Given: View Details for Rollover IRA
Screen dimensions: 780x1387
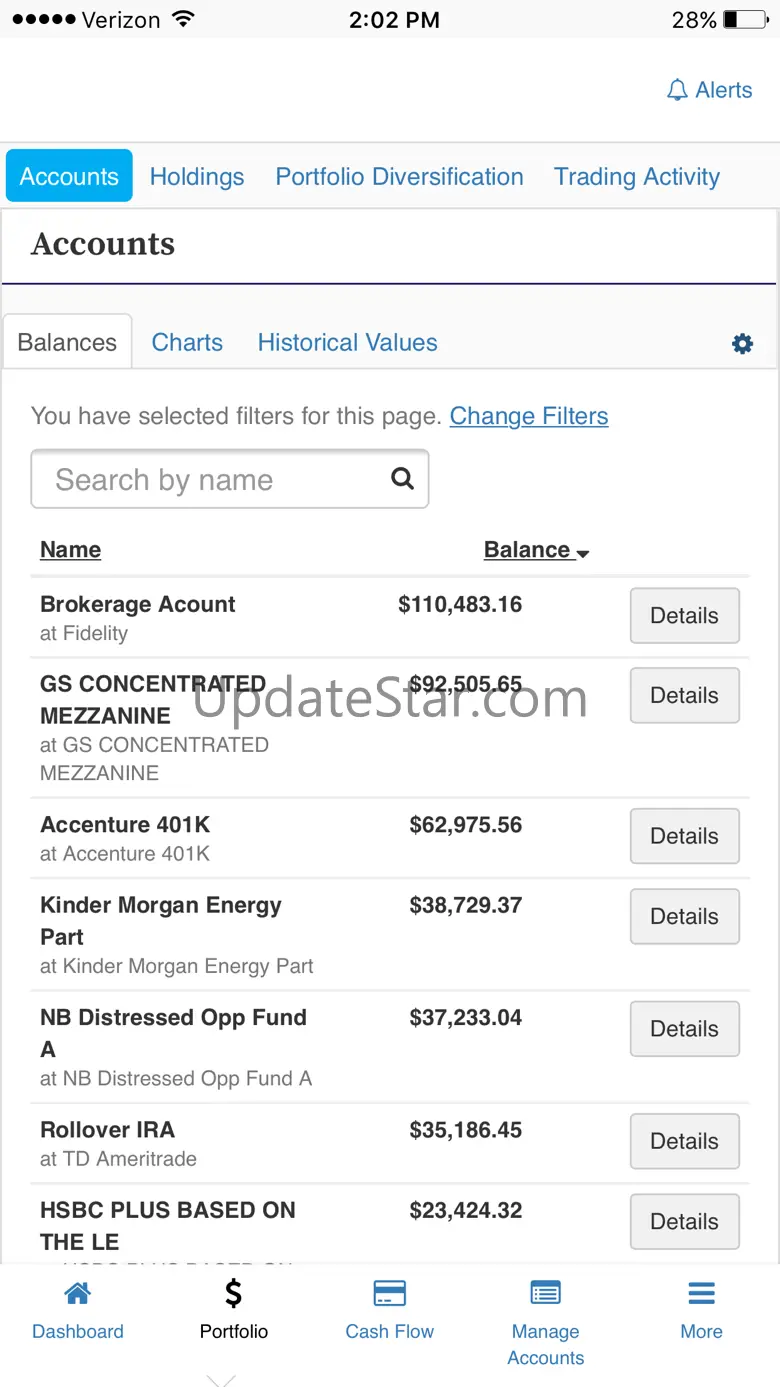Looking at the screenshot, I should pos(684,1141).
